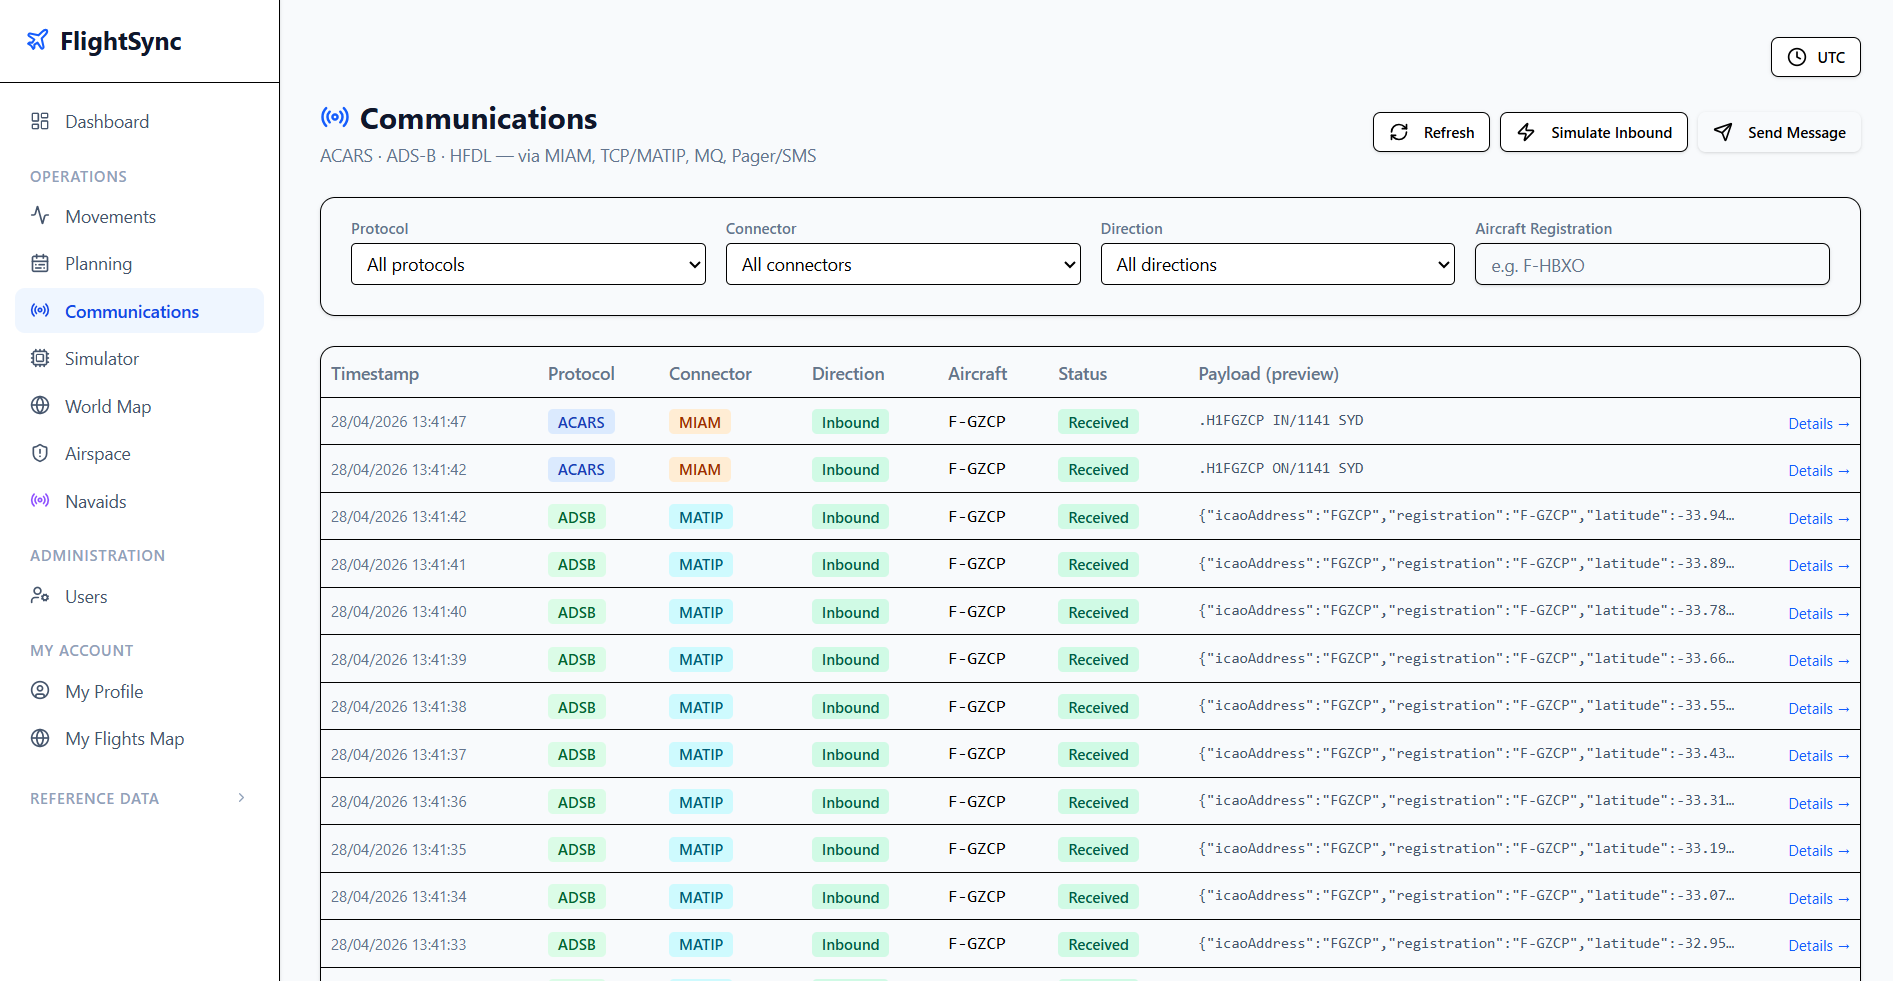The height and width of the screenshot is (981, 1893).
Task: Click the Airspace shield icon
Action: pos(40,453)
